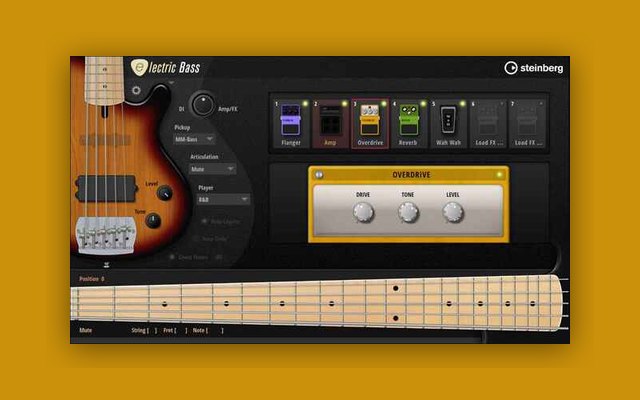Open the Player dropdown
The height and width of the screenshot is (400, 640).
tap(223, 199)
